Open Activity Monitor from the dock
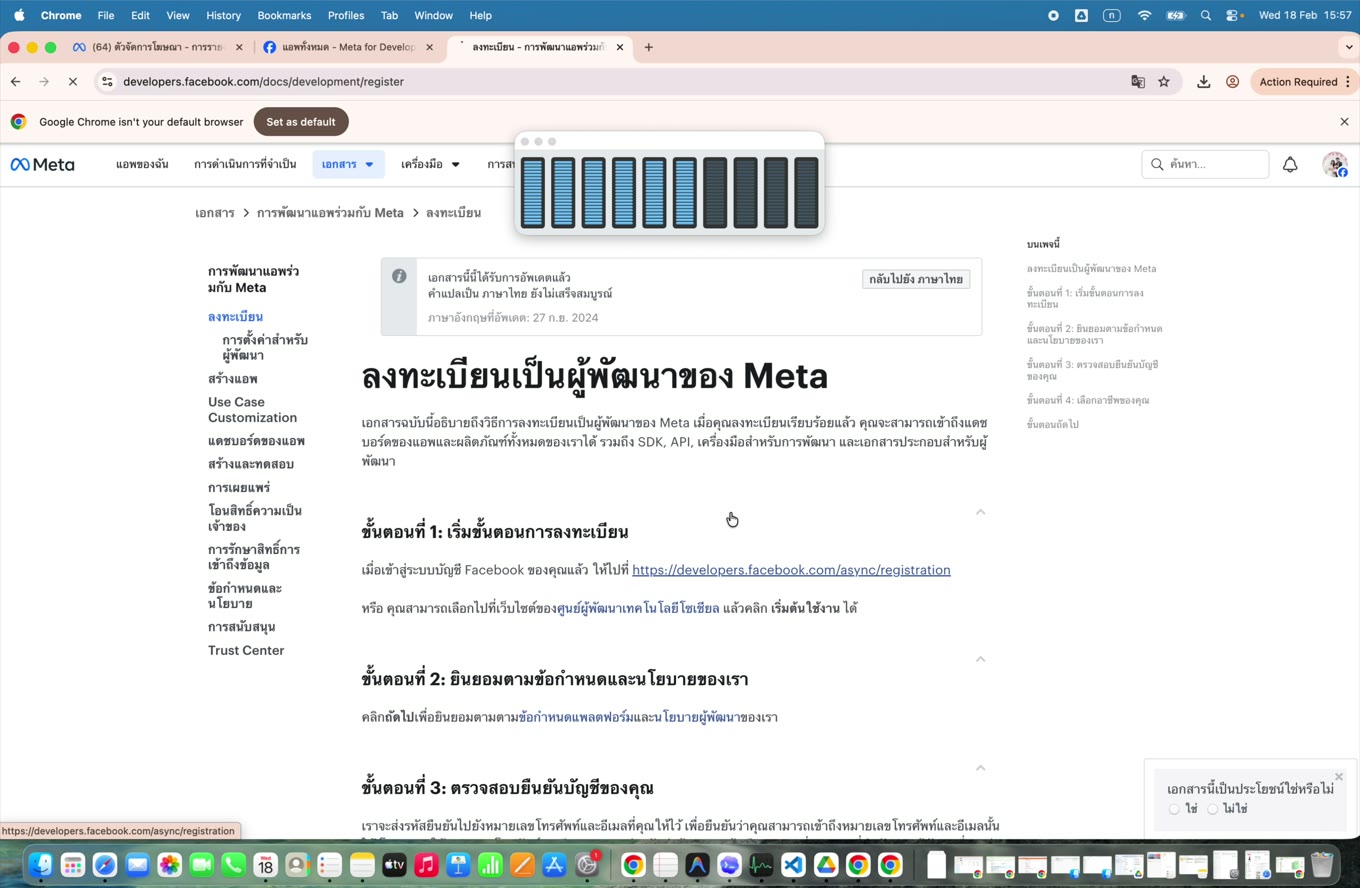 [761, 865]
